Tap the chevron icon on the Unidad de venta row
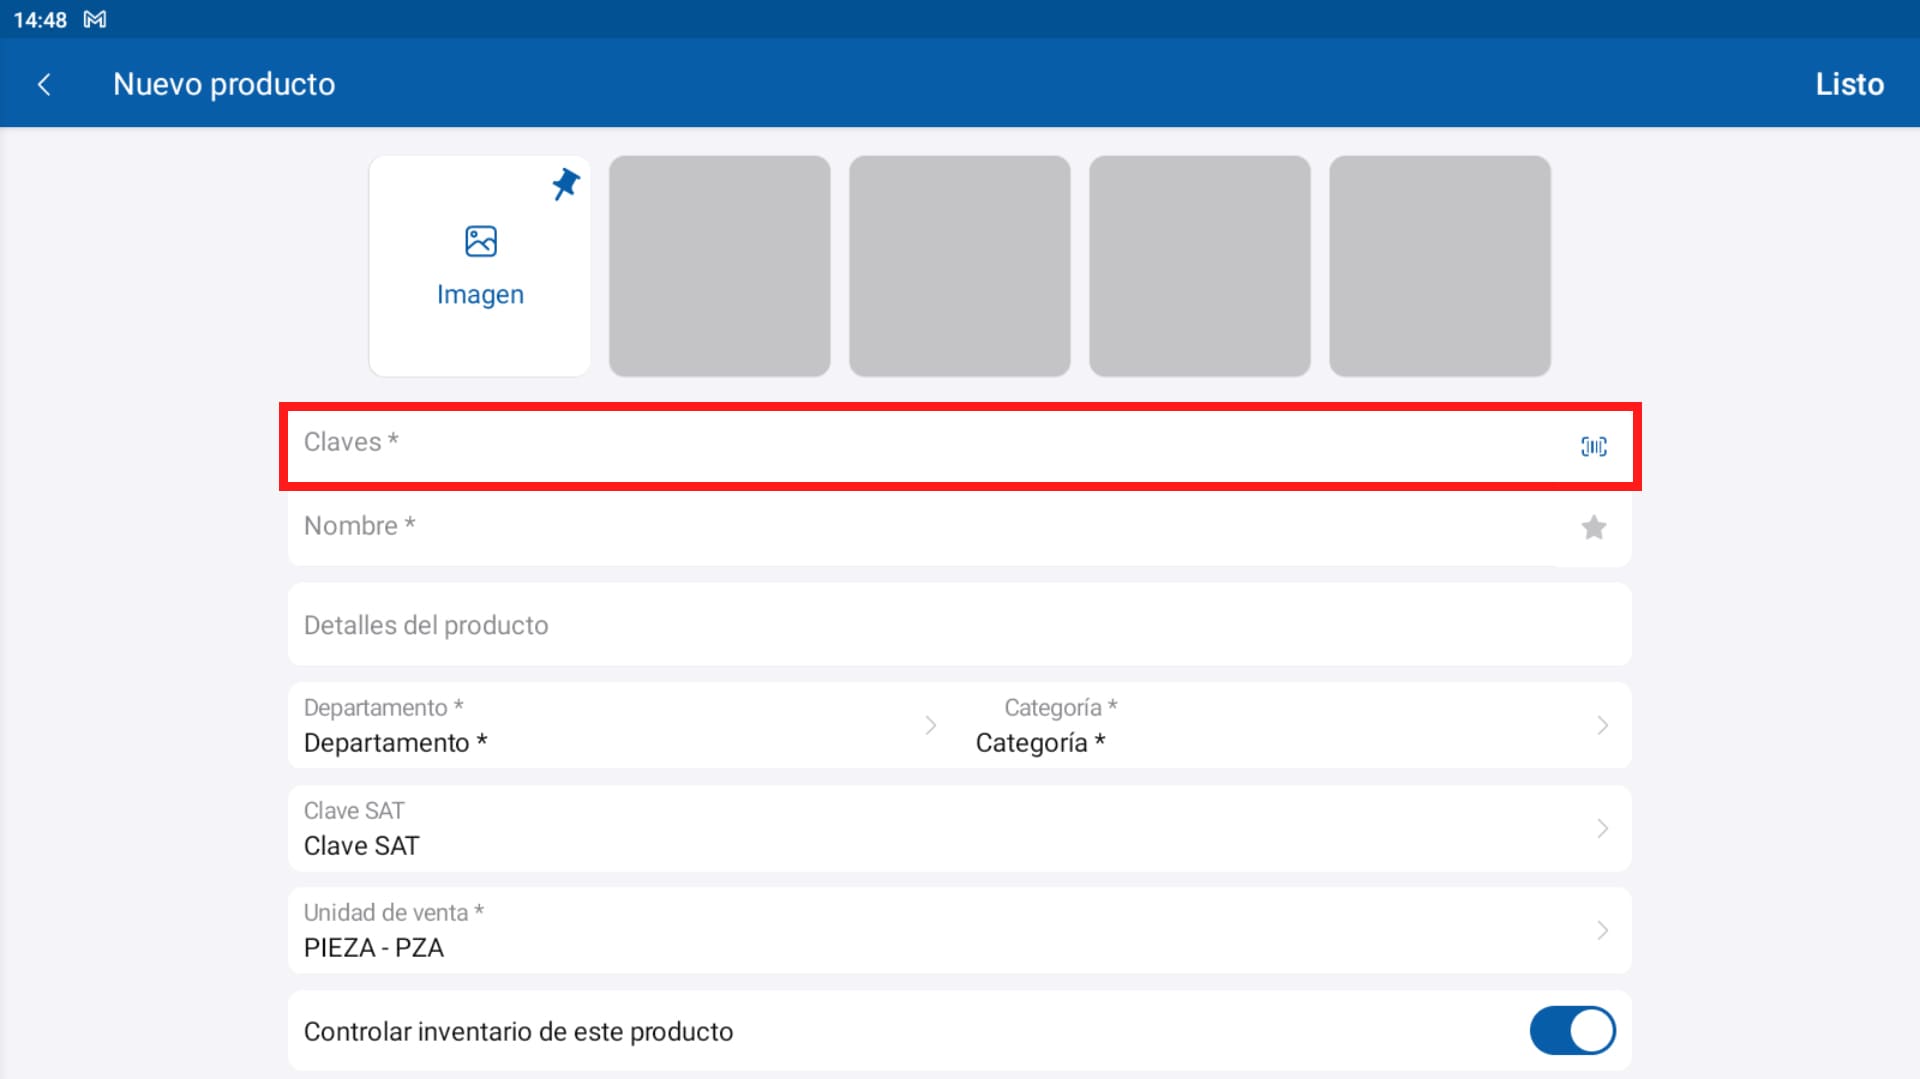Viewport: 1920px width, 1079px height. pos(1602,930)
